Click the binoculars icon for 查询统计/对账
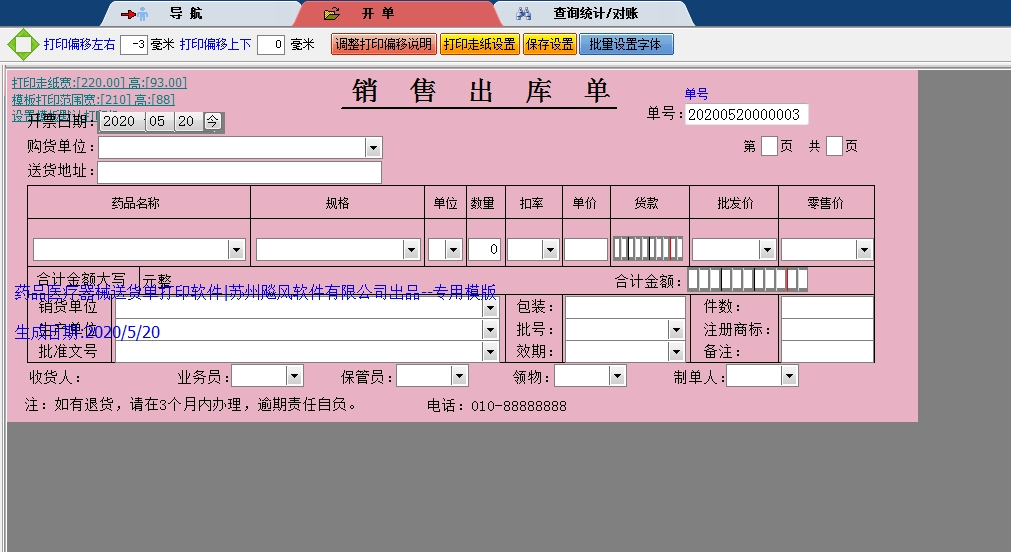Viewport: 1011px width, 552px height. pos(523,14)
